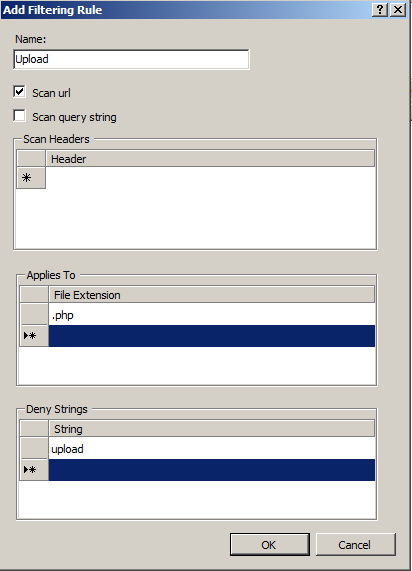Click the Scan url label text
Screen dimensions: 412x571
51,93
